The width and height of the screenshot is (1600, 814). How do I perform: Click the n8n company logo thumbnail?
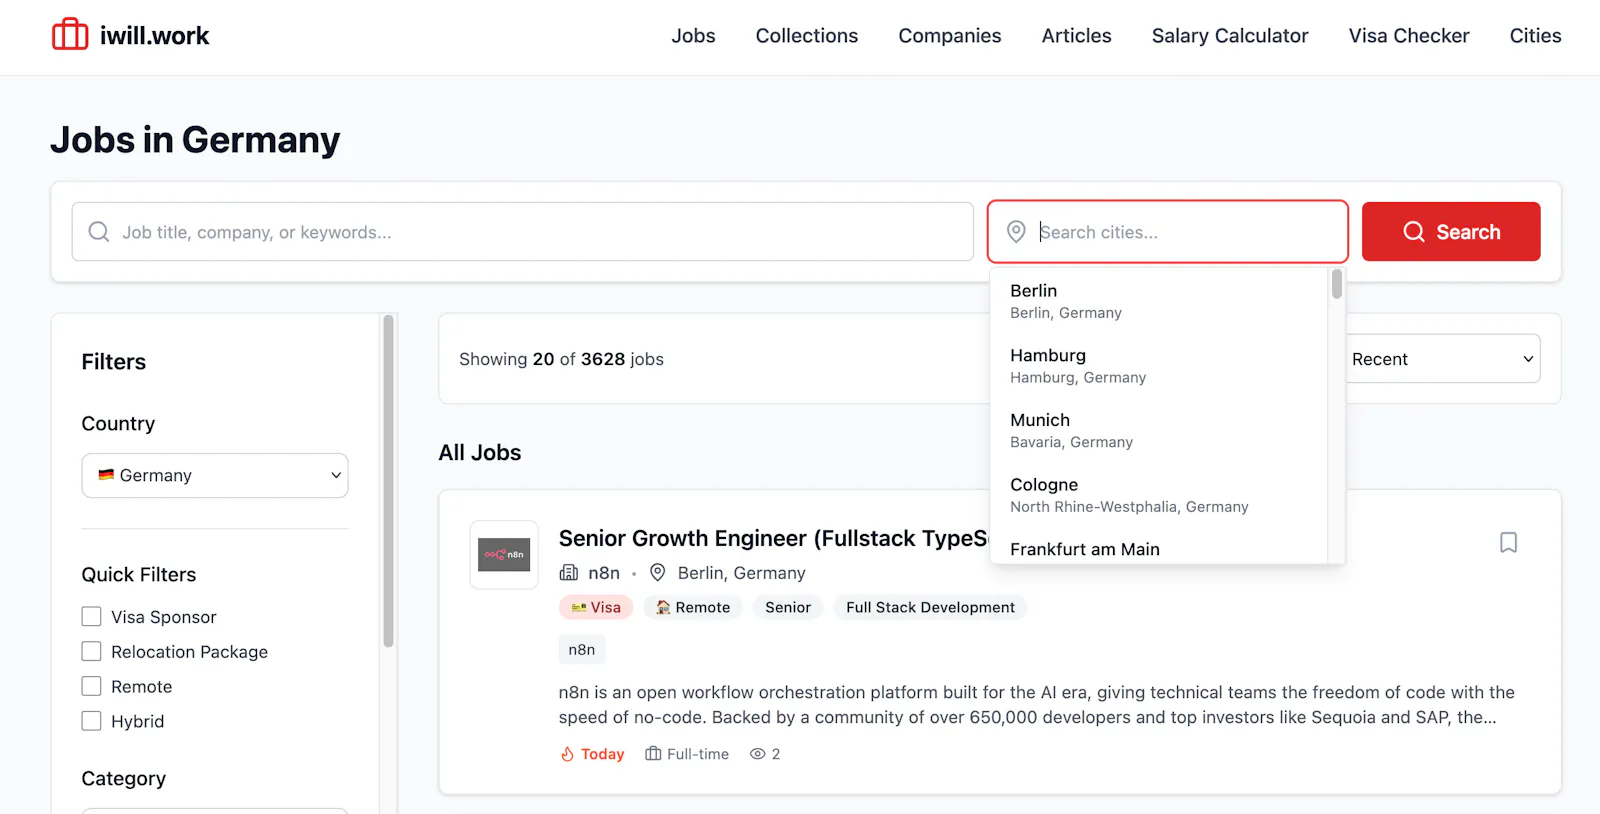504,554
